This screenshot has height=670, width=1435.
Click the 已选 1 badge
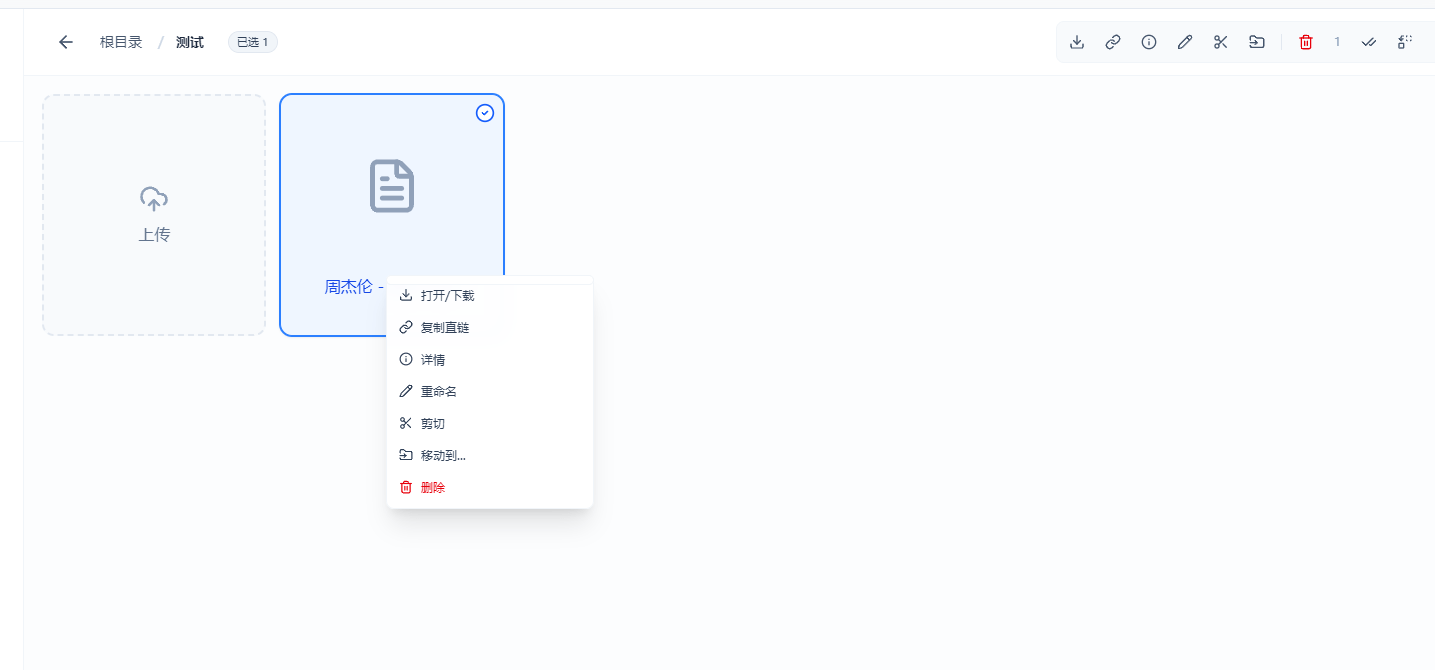(x=252, y=42)
